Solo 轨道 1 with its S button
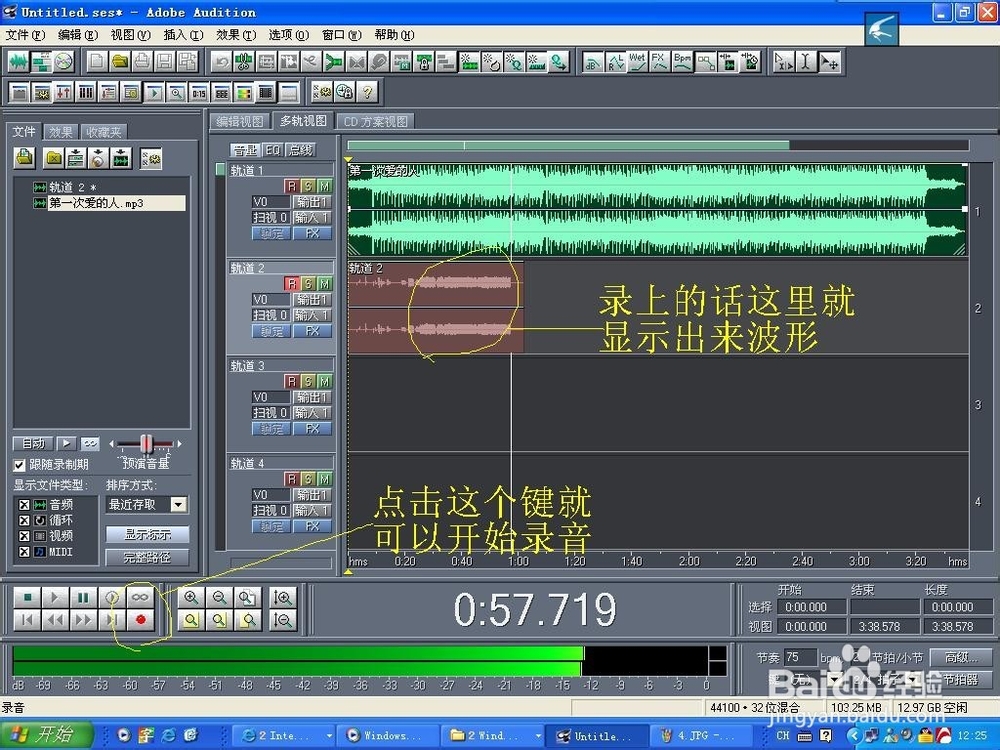 307,185
